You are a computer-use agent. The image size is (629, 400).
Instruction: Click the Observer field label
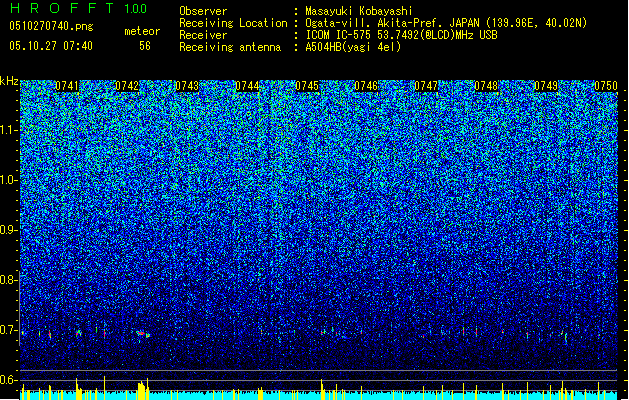pos(203,11)
